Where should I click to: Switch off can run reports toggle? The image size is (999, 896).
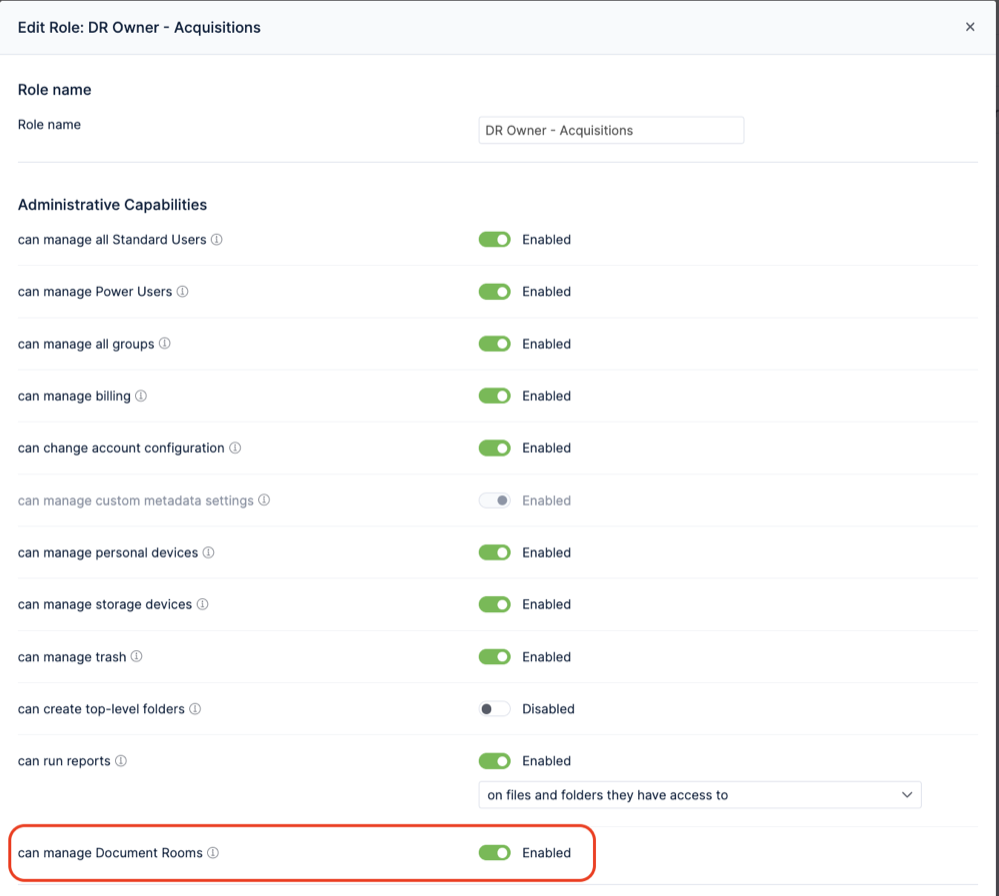coord(494,761)
